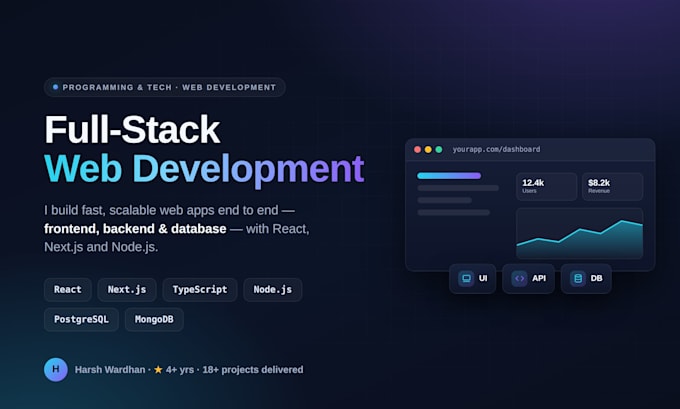This screenshot has height=409, width=680.
Task: Select the PostgreSQL tag
Action: click(x=81, y=320)
